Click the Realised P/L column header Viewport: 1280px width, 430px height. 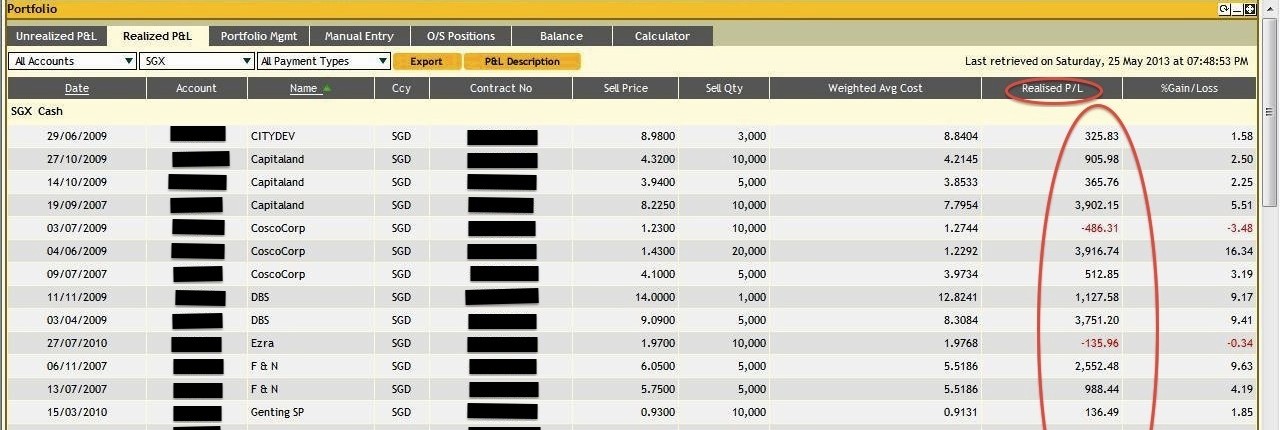(x=1052, y=88)
